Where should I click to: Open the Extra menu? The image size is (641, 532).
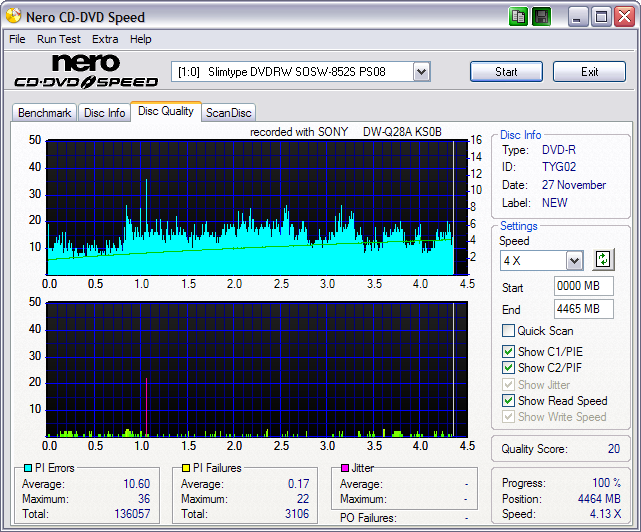[105, 39]
